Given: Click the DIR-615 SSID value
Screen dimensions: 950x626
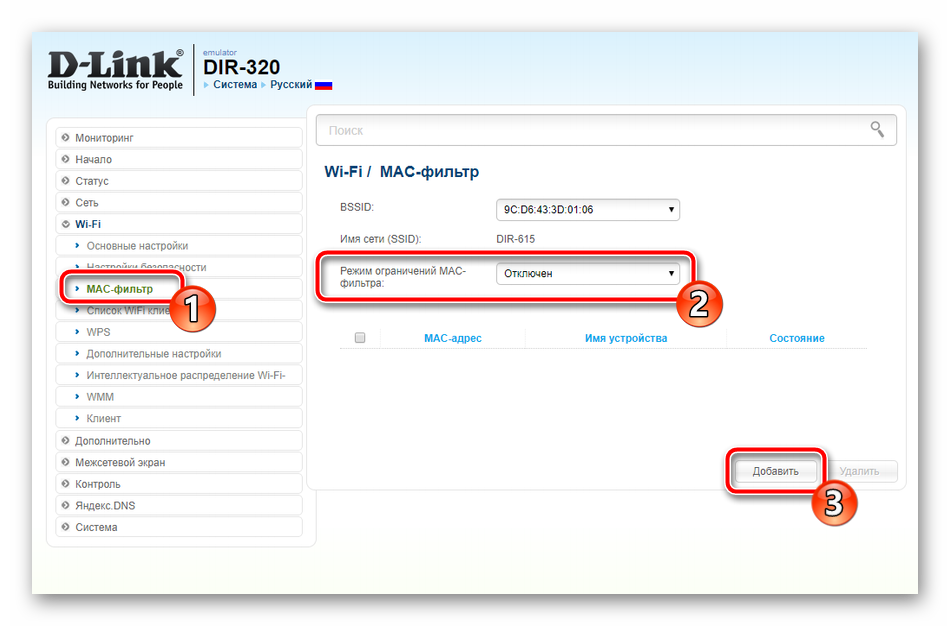Looking at the screenshot, I should (x=516, y=239).
